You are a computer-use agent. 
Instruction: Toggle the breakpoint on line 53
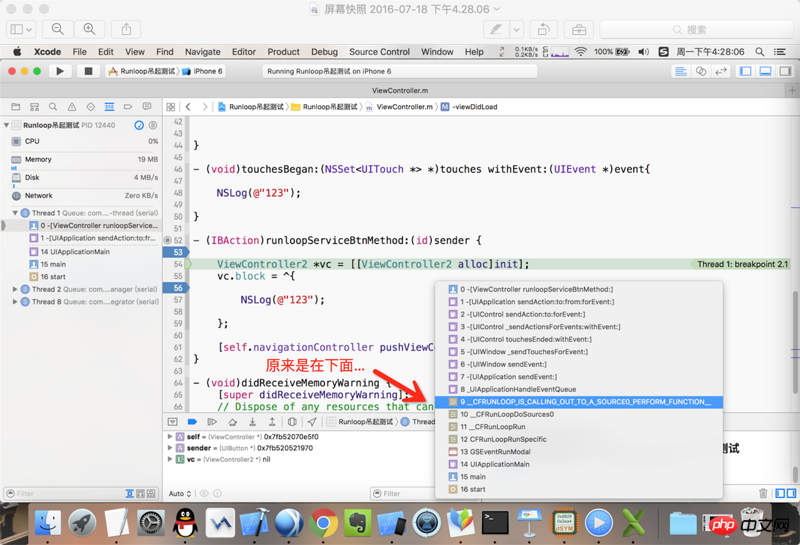(x=177, y=253)
